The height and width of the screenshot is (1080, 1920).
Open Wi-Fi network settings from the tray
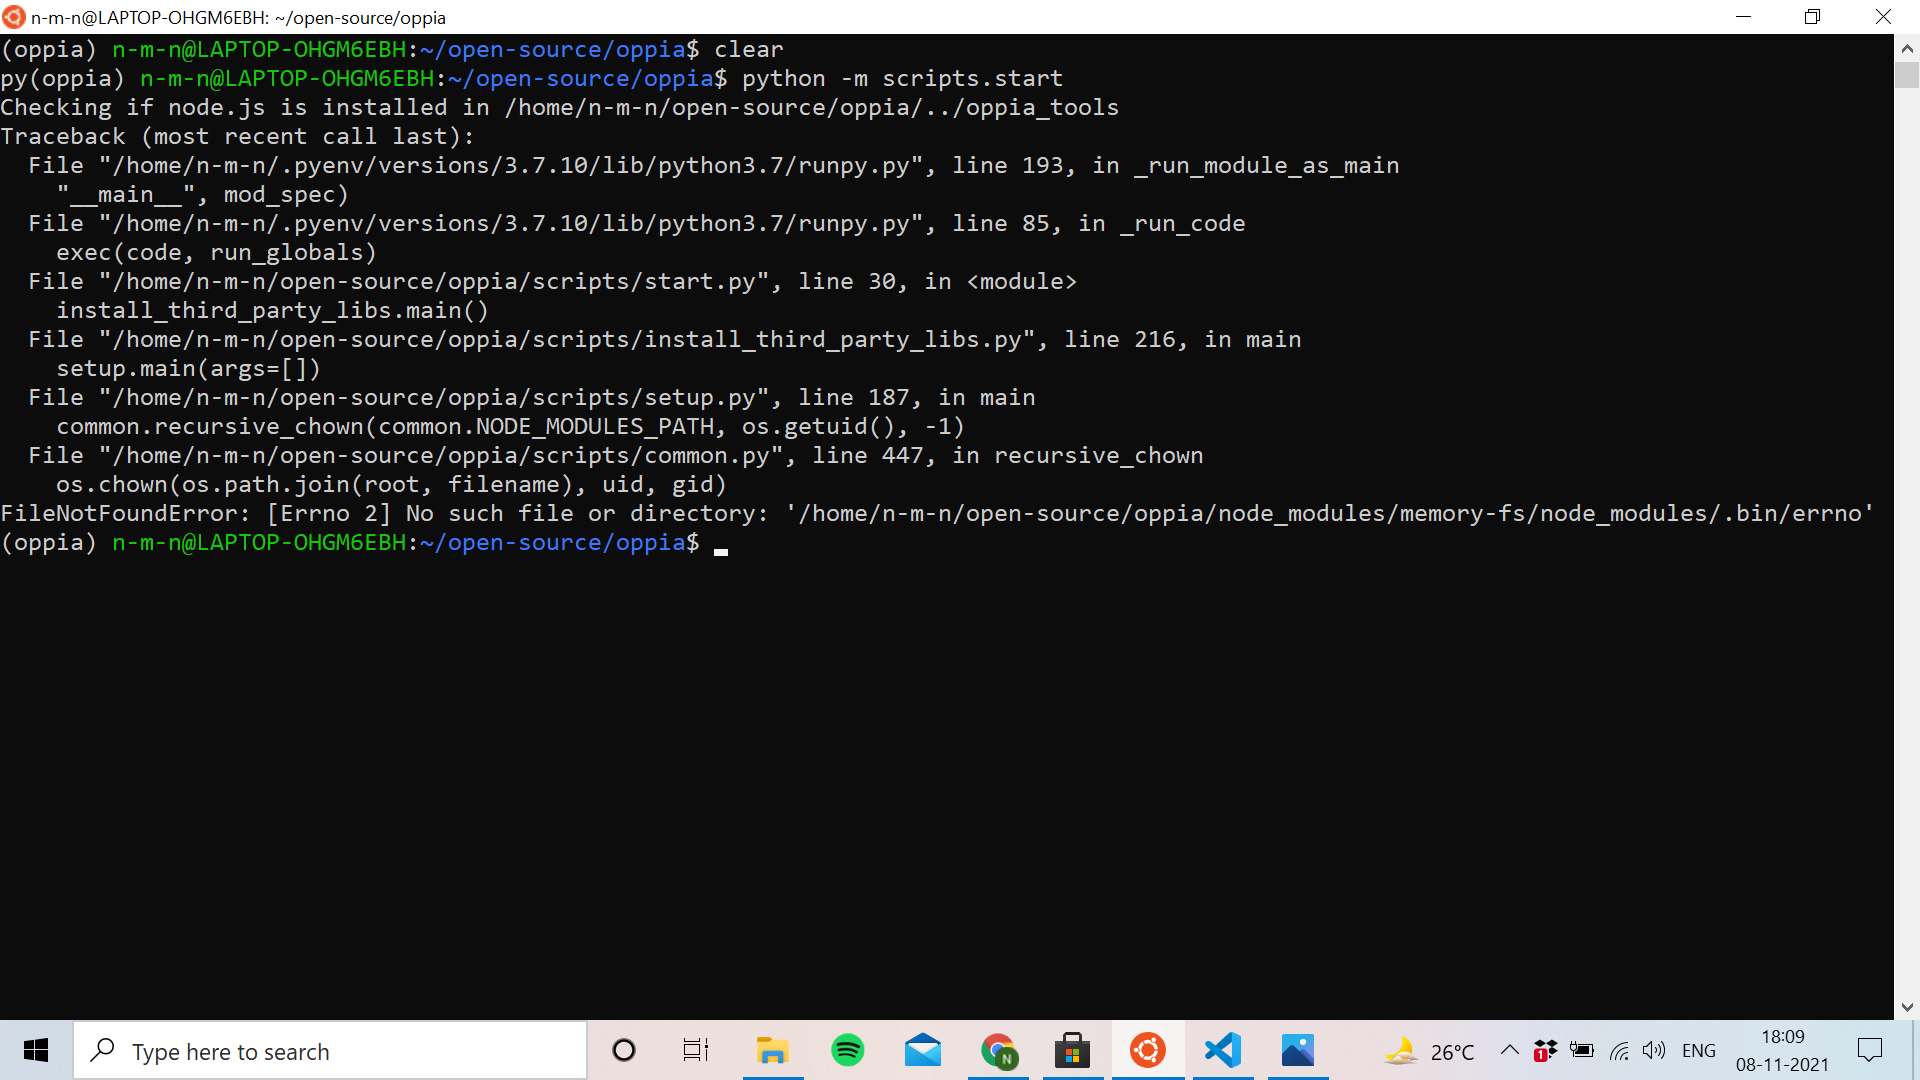coord(1619,1050)
